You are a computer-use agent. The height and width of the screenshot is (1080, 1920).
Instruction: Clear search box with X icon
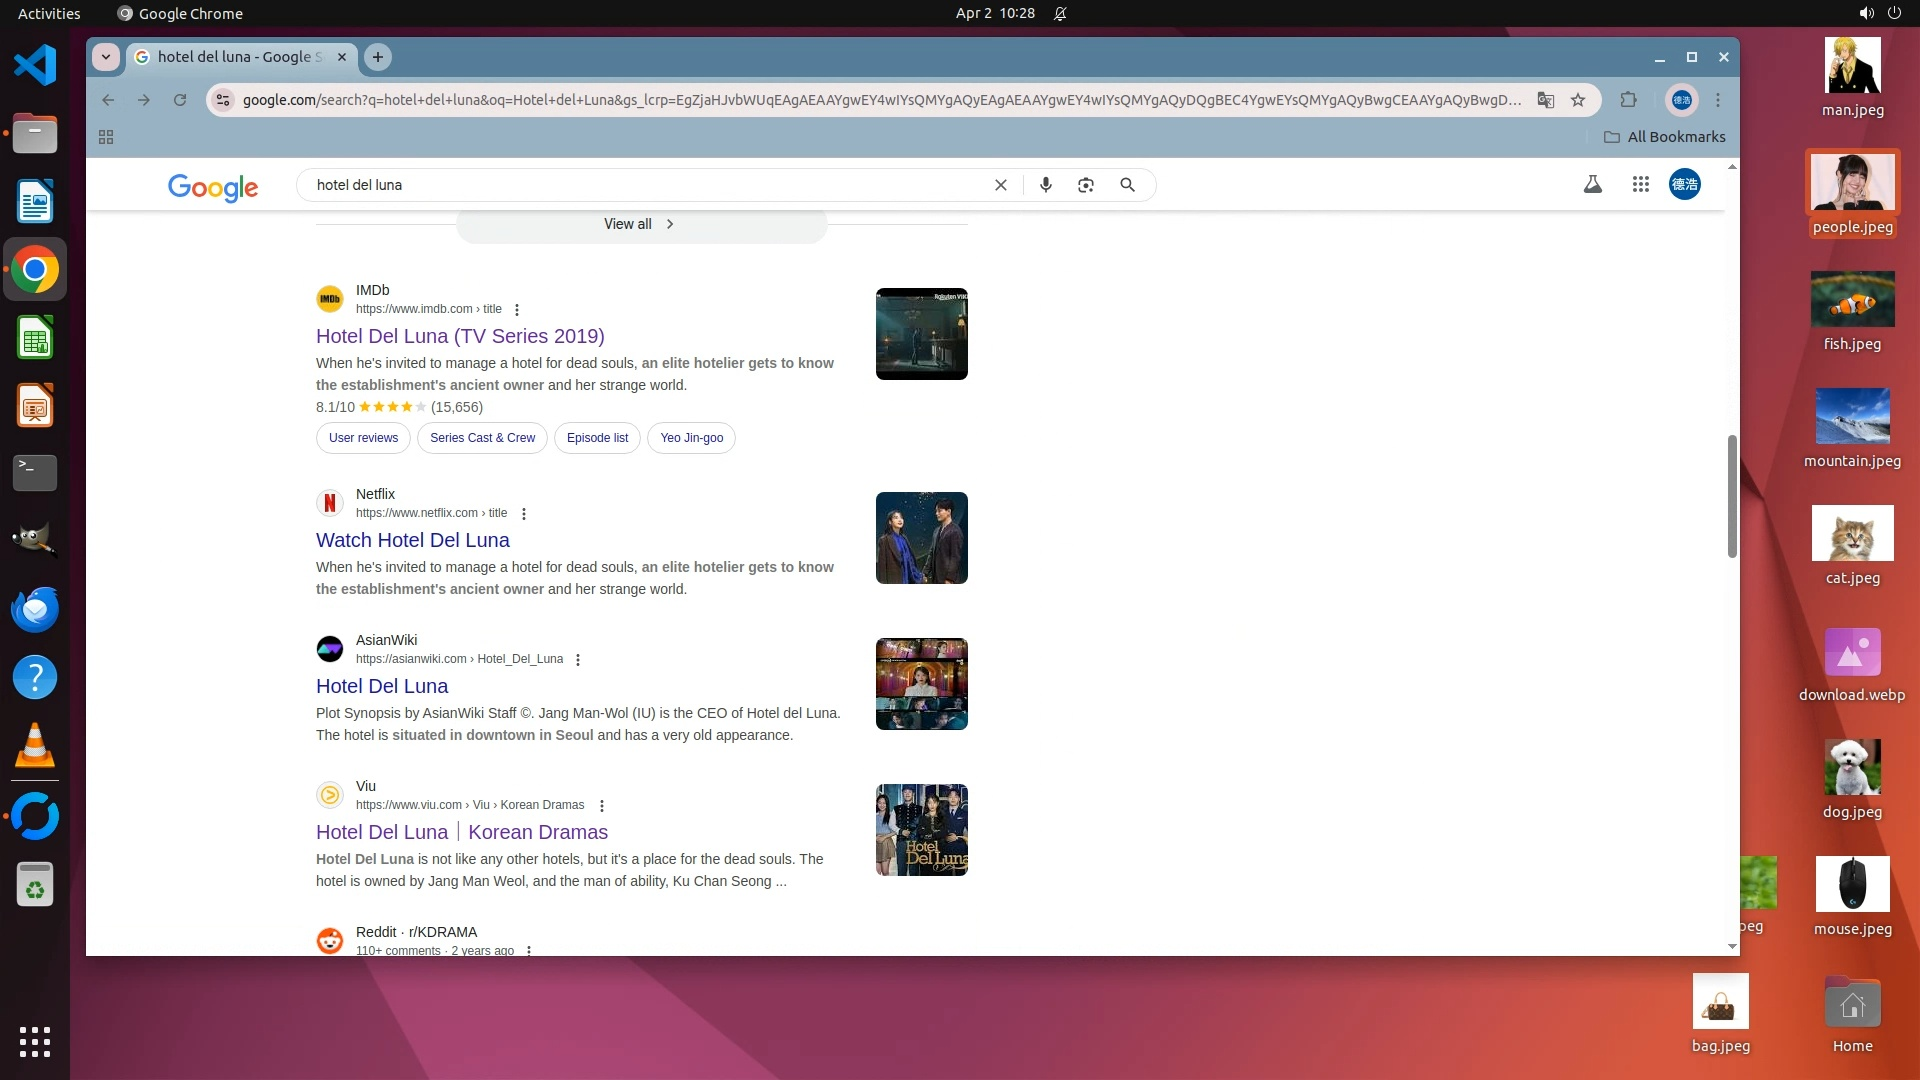[1000, 185]
